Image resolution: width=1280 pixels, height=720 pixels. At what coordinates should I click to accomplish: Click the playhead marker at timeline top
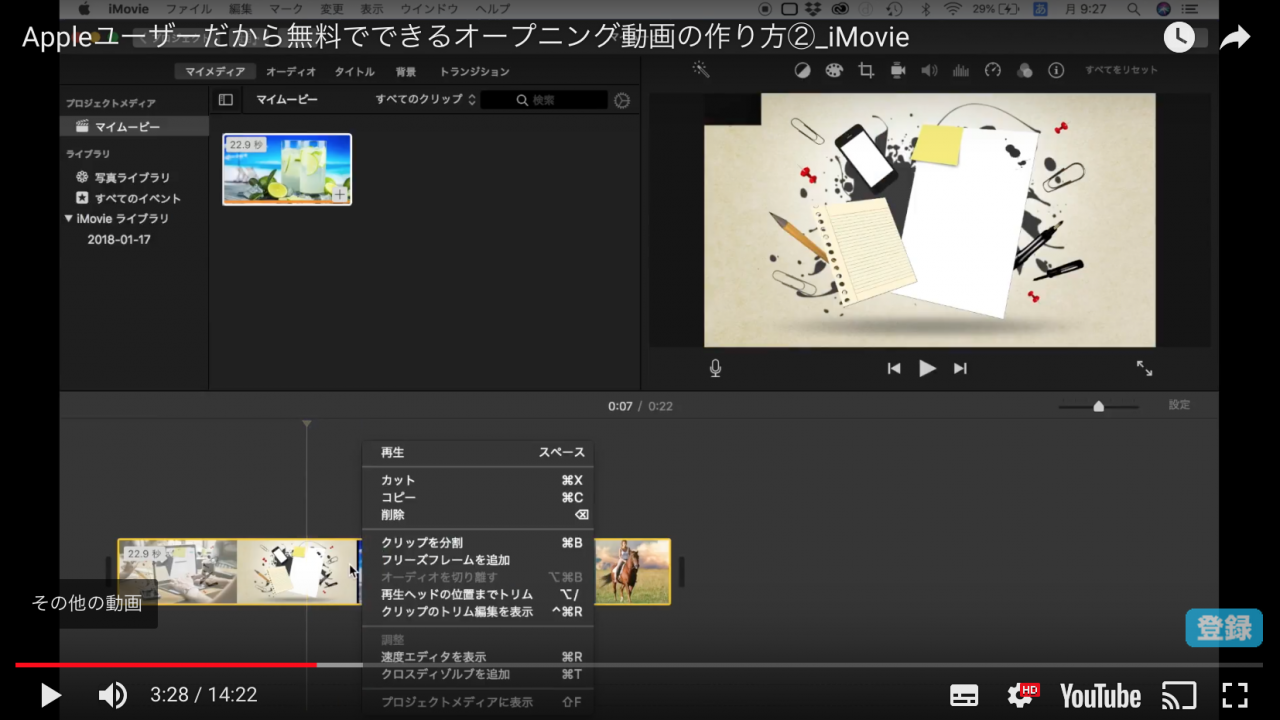(x=307, y=424)
